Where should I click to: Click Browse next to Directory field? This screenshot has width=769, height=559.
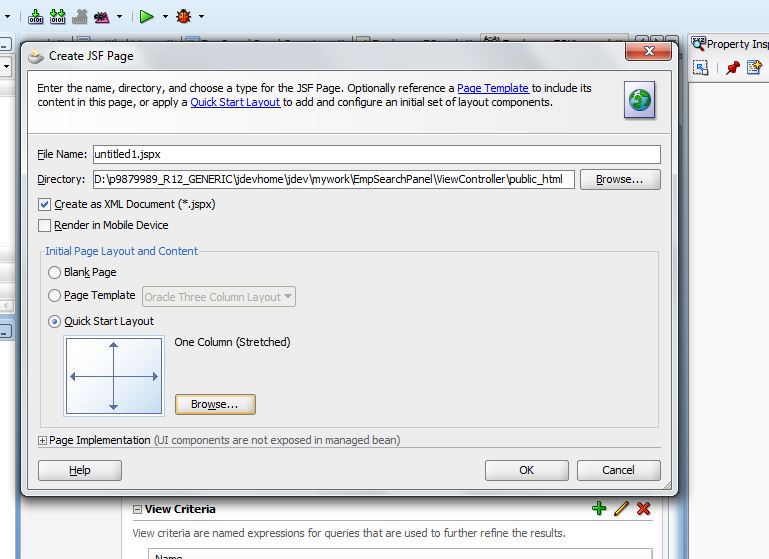click(x=620, y=179)
